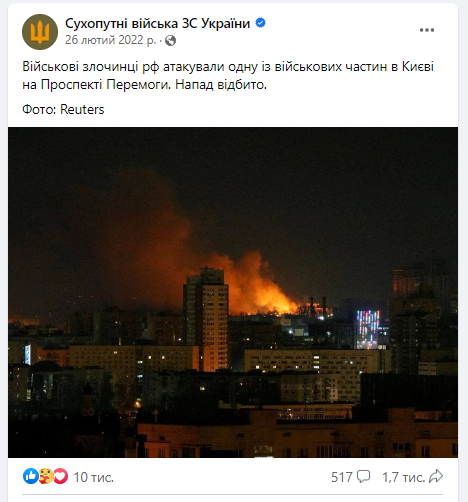
Task: Open the three-dot post options menu
Action: (427, 30)
